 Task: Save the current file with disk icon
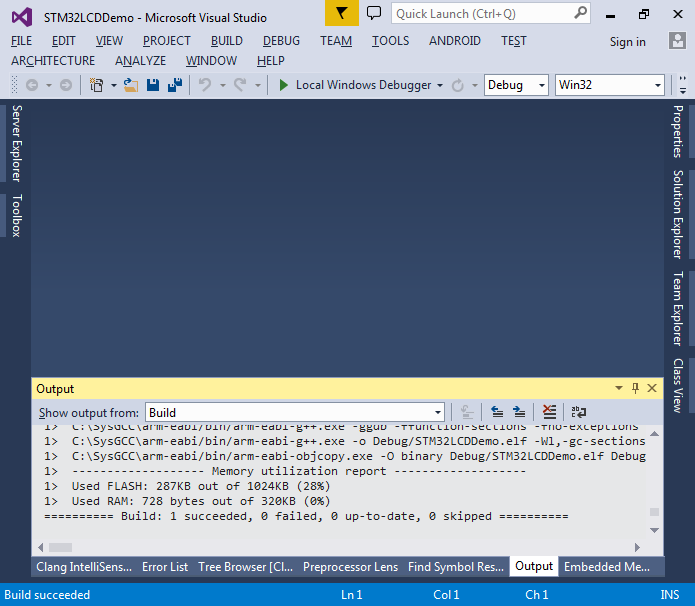[153, 85]
